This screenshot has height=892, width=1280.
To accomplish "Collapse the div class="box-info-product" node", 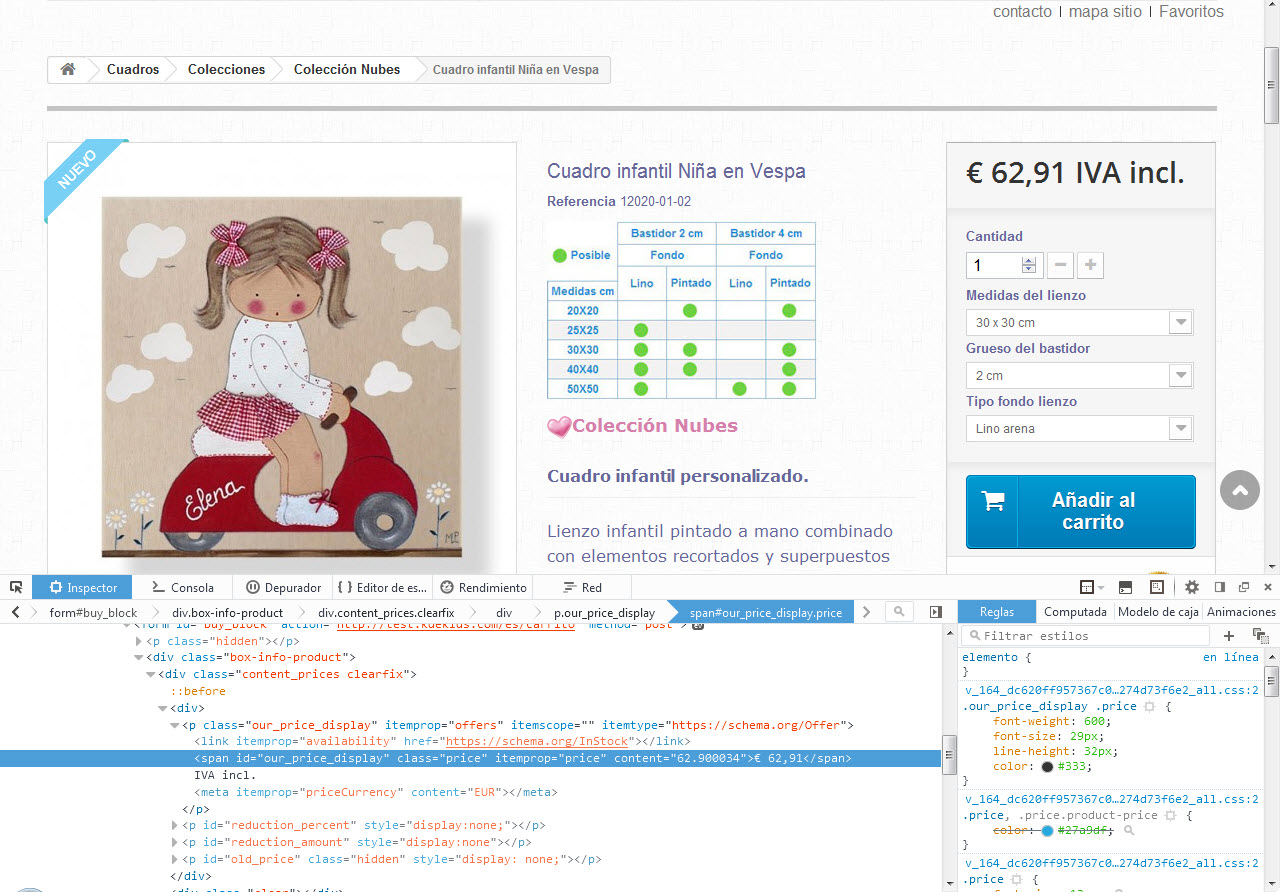I will 139,658.
